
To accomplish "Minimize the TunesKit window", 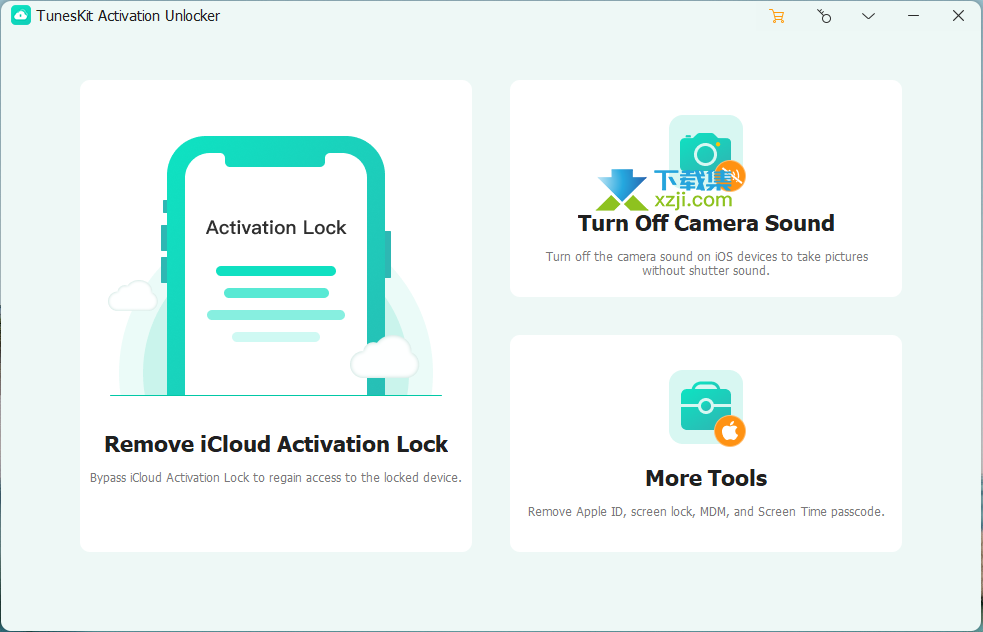I will tap(913, 16).
